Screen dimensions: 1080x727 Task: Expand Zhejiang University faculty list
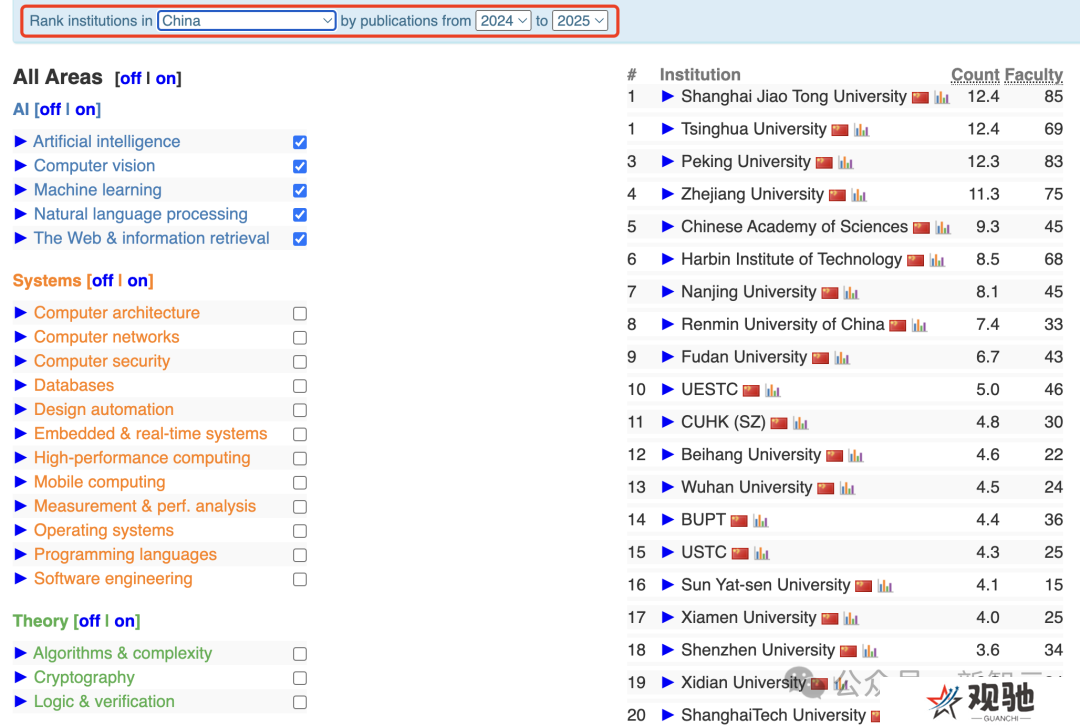pyautogui.click(x=667, y=194)
